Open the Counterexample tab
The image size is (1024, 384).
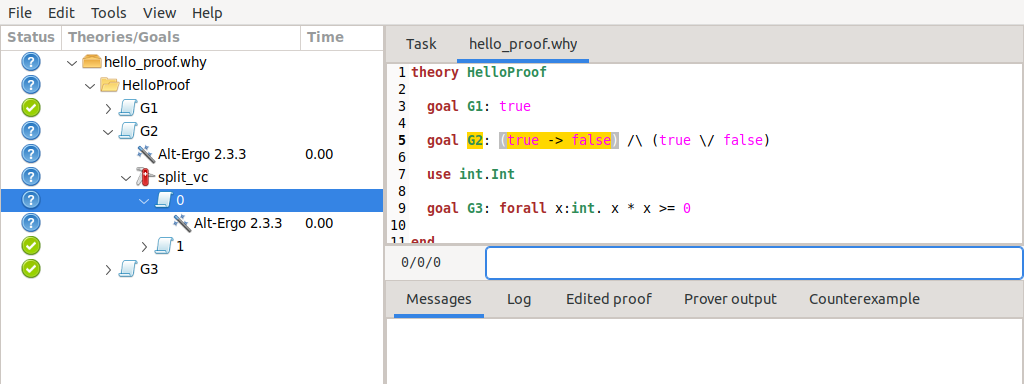(x=864, y=299)
